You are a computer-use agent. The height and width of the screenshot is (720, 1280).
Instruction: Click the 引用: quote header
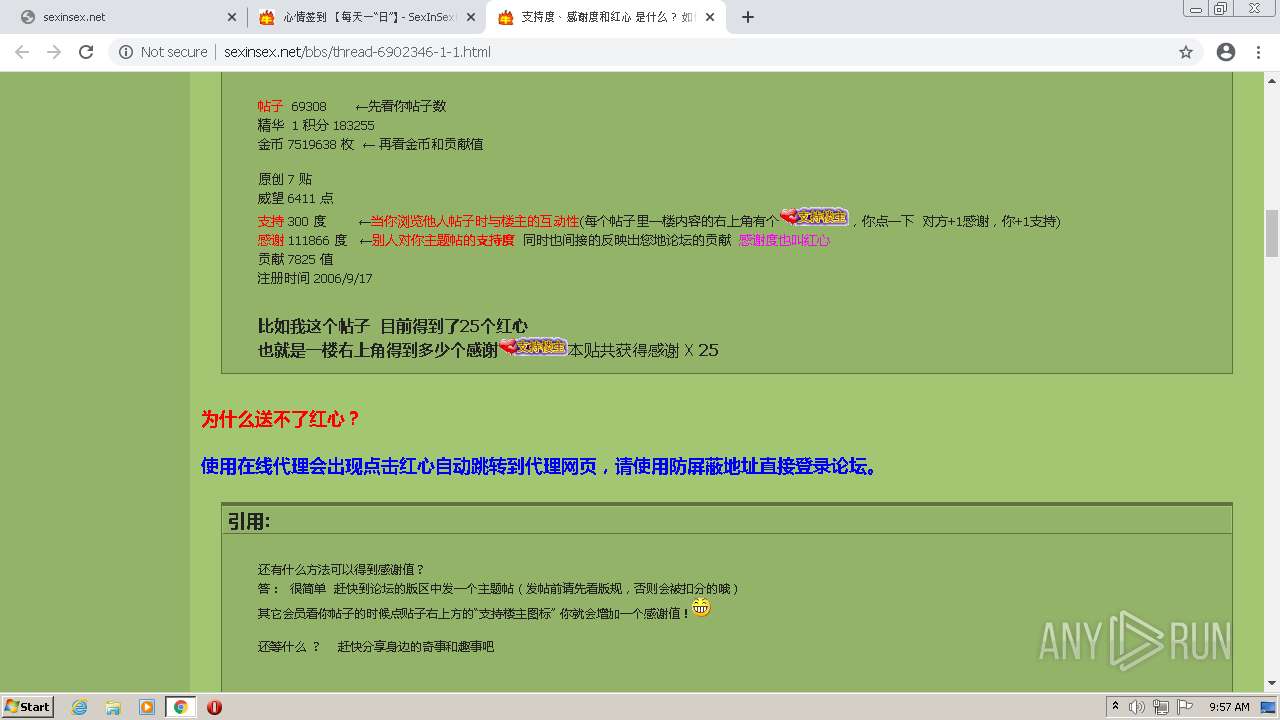[x=249, y=521]
